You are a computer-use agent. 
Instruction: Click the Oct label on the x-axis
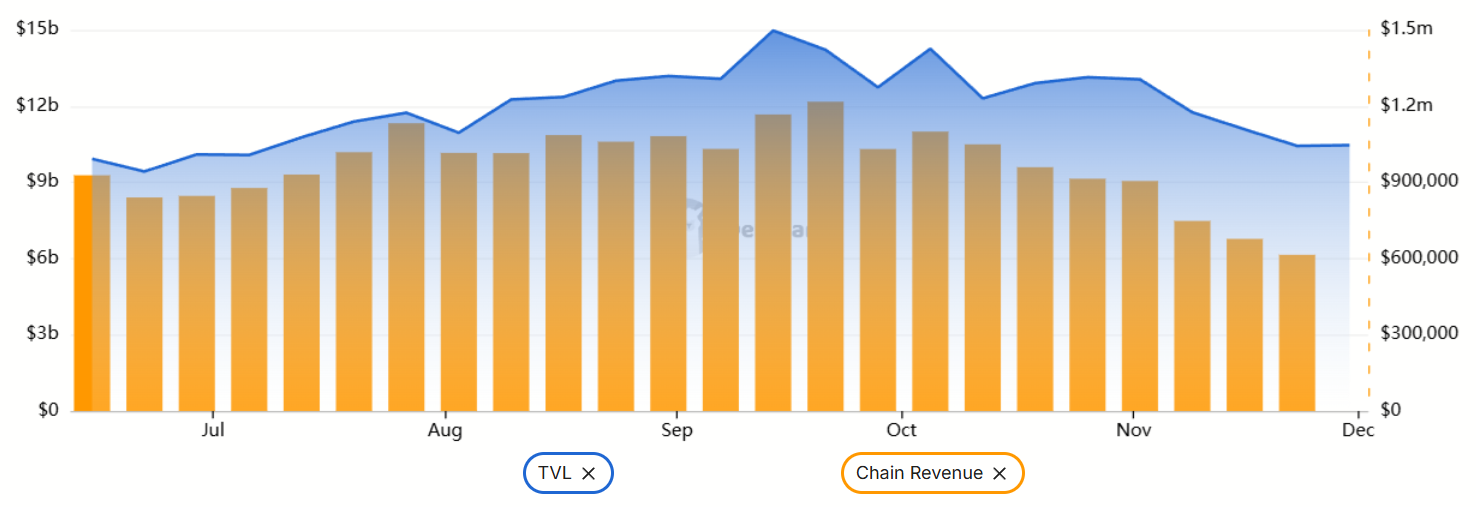point(901,430)
